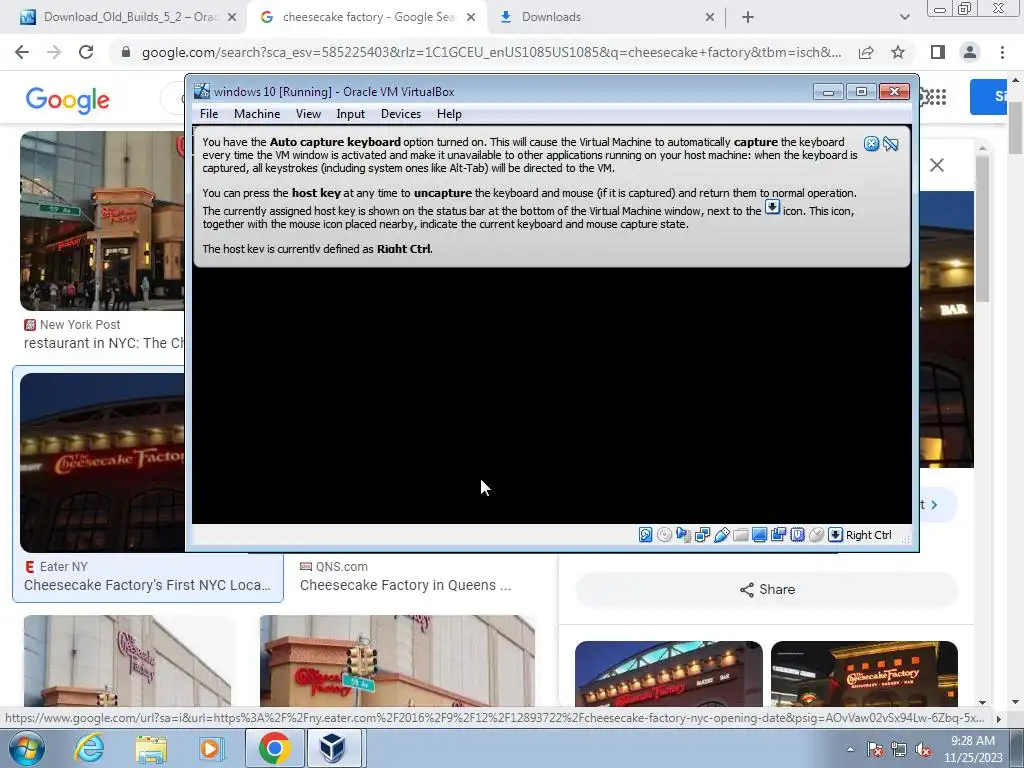The image size is (1024, 768).
Task: Close the Downloads tab
Action: click(x=710, y=18)
